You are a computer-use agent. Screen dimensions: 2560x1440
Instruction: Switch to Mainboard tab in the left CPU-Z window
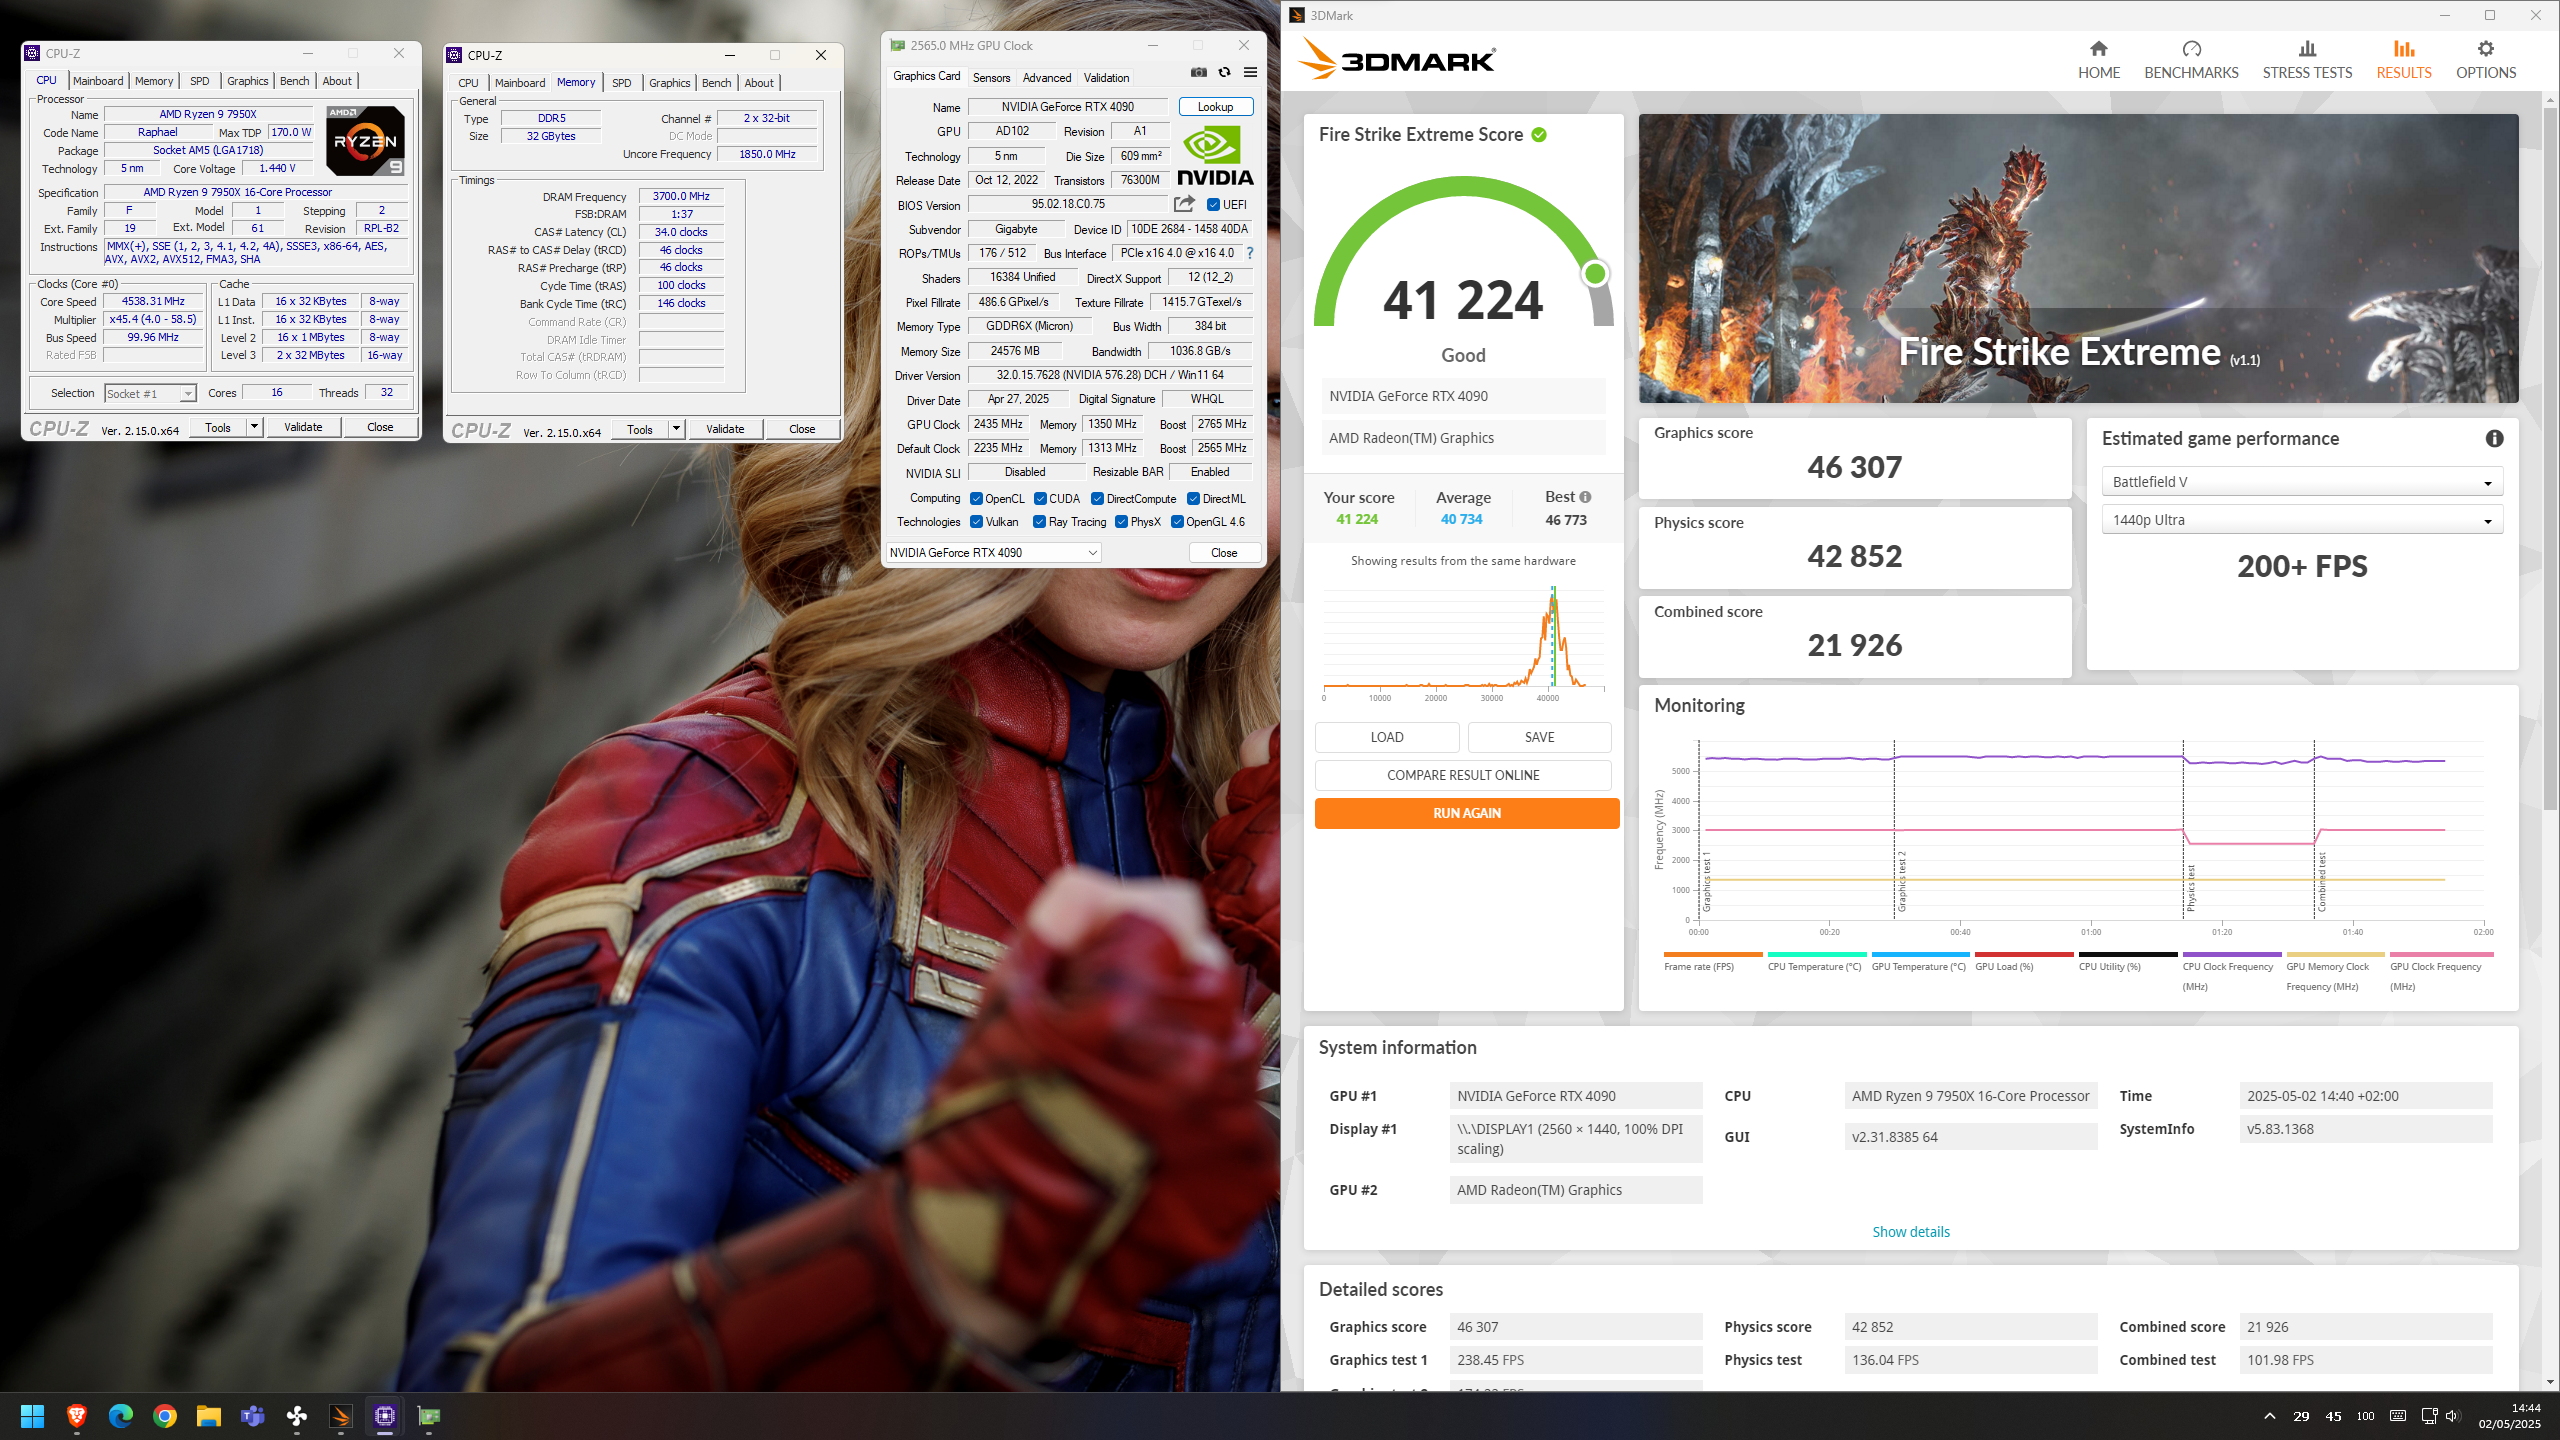[98, 81]
